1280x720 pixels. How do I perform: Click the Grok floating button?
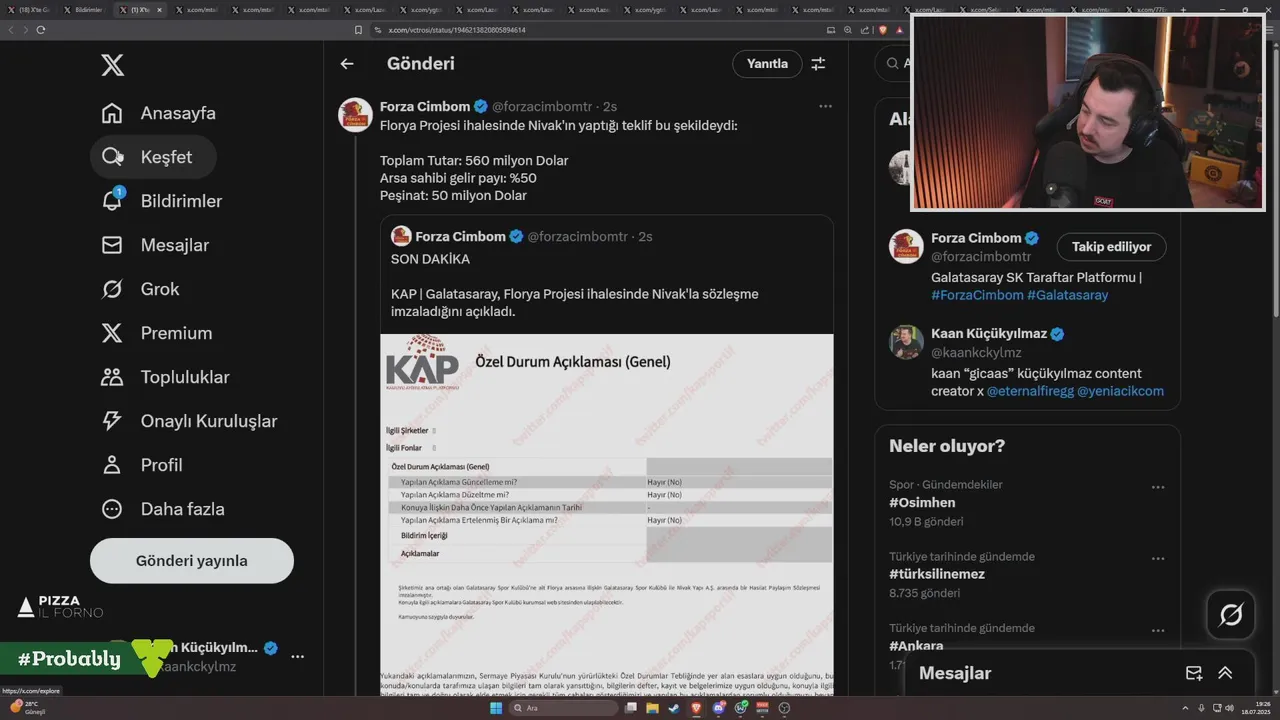(1231, 615)
